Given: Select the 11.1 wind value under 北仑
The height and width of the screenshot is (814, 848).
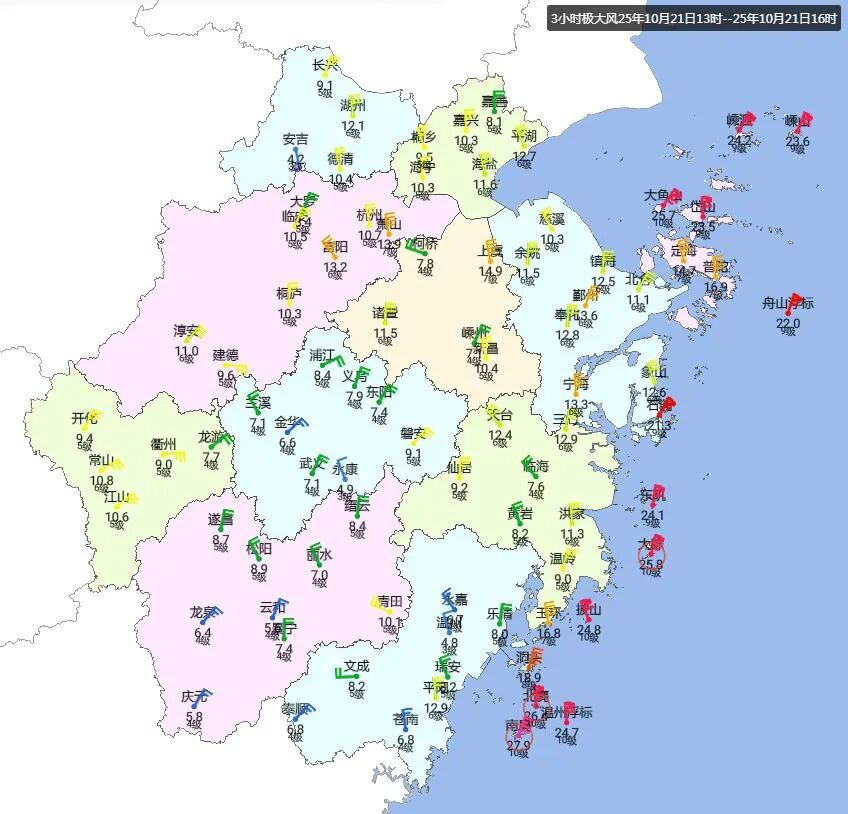Looking at the screenshot, I should [x=638, y=300].
